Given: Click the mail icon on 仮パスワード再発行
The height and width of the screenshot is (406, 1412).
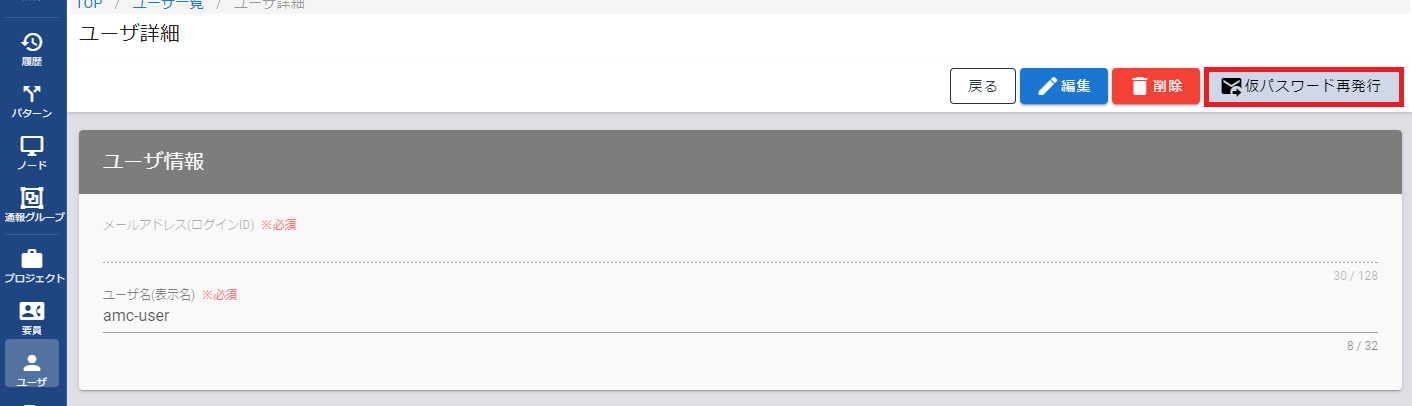Looking at the screenshot, I should pyautogui.click(x=1231, y=87).
